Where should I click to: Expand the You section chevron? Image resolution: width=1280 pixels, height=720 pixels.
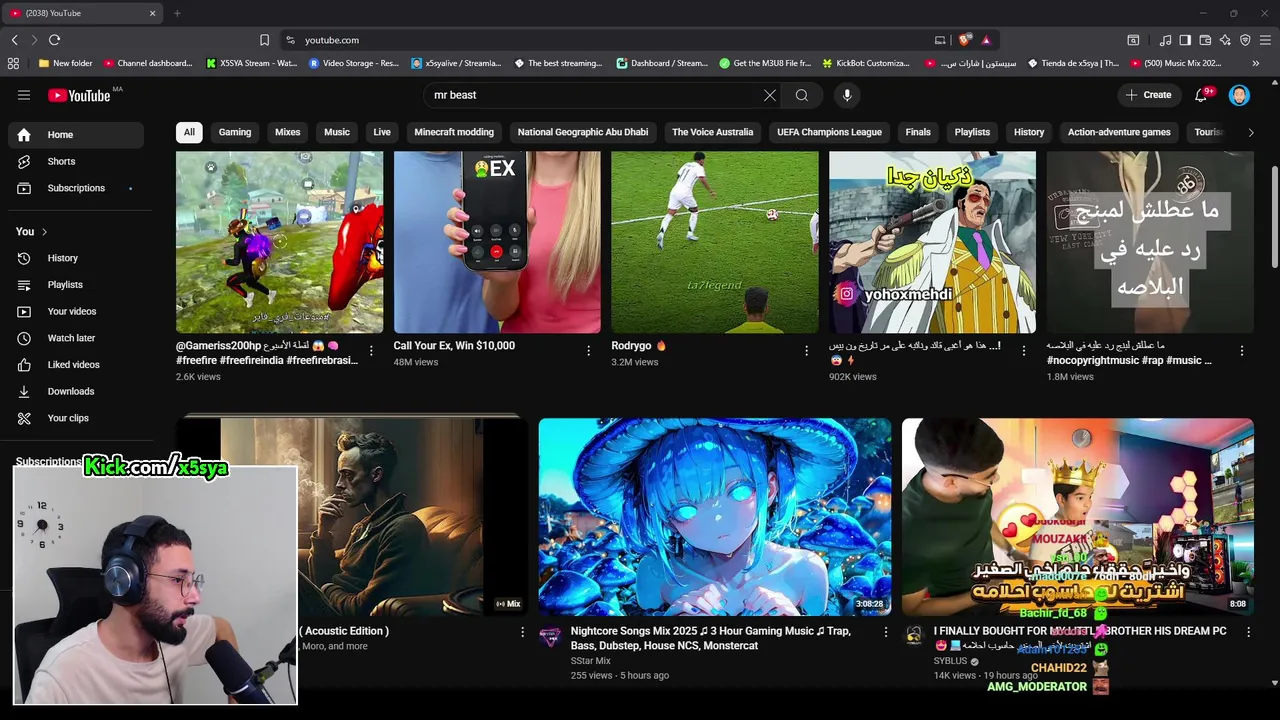coord(44,232)
